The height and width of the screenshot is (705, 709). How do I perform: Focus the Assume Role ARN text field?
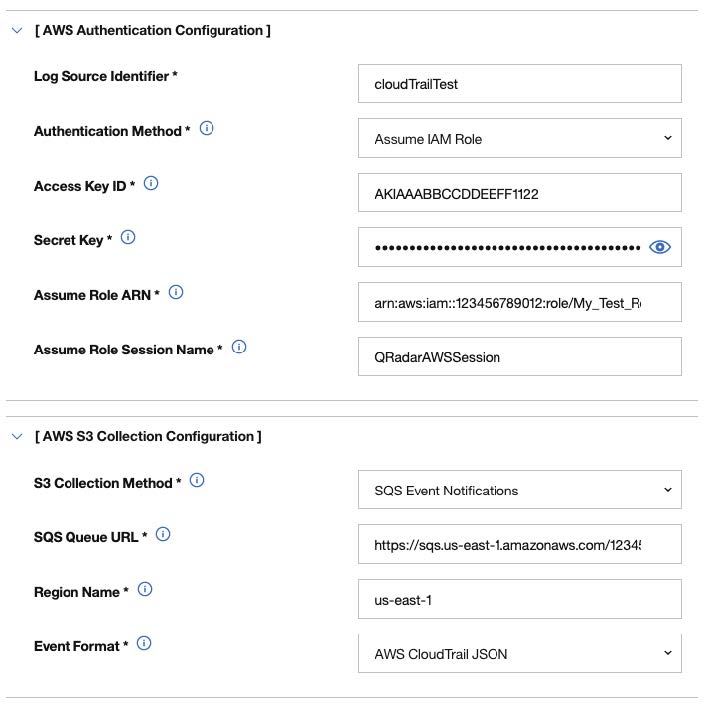(x=520, y=303)
